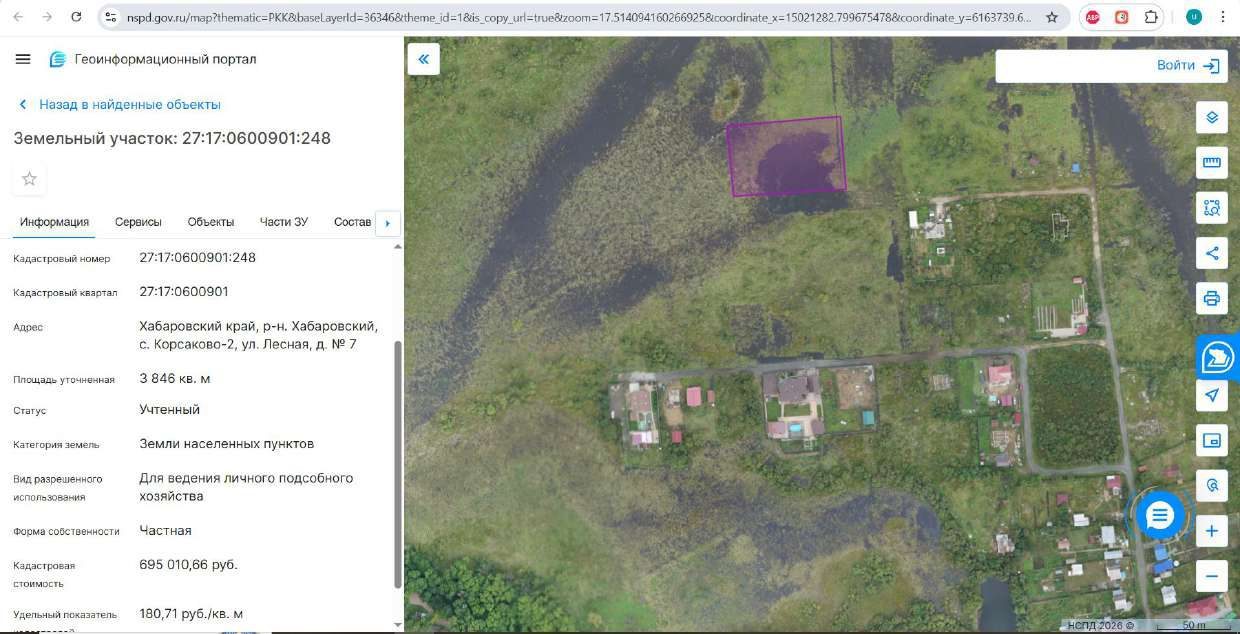Switch to the Части ЗУ tab
Screen dimensions: 1240x634
pos(284,222)
